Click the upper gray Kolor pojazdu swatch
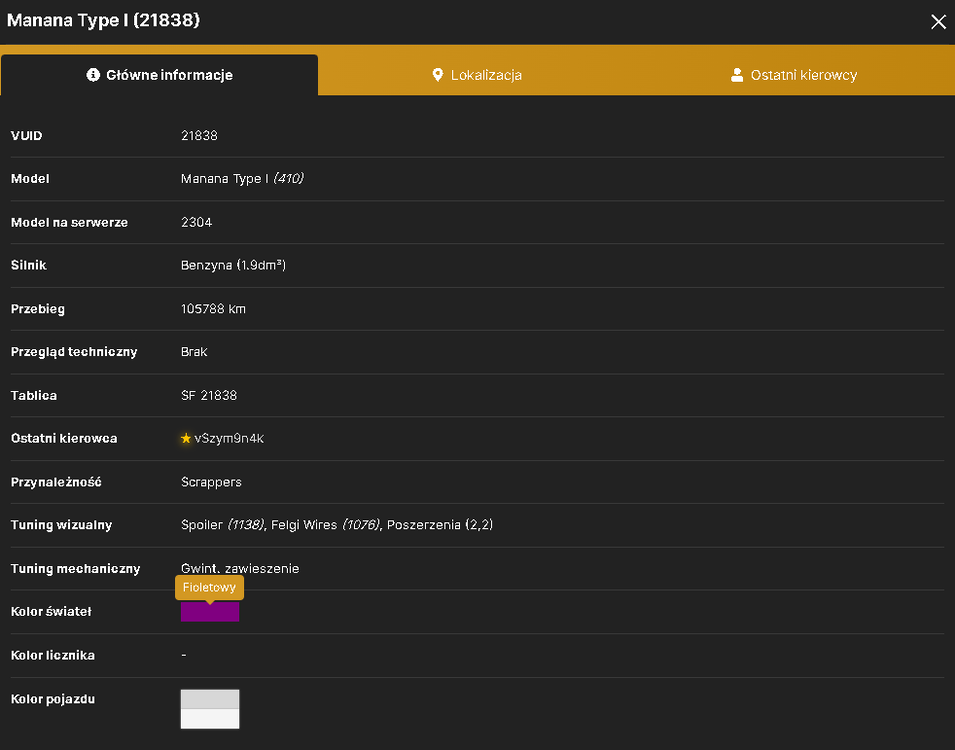955x750 pixels. click(x=210, y=699)
